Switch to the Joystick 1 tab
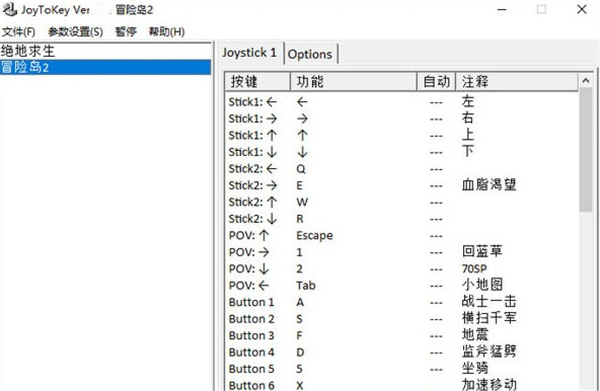Image resolution: width=600 pixels, height=391 pixels. pos(249,53)
